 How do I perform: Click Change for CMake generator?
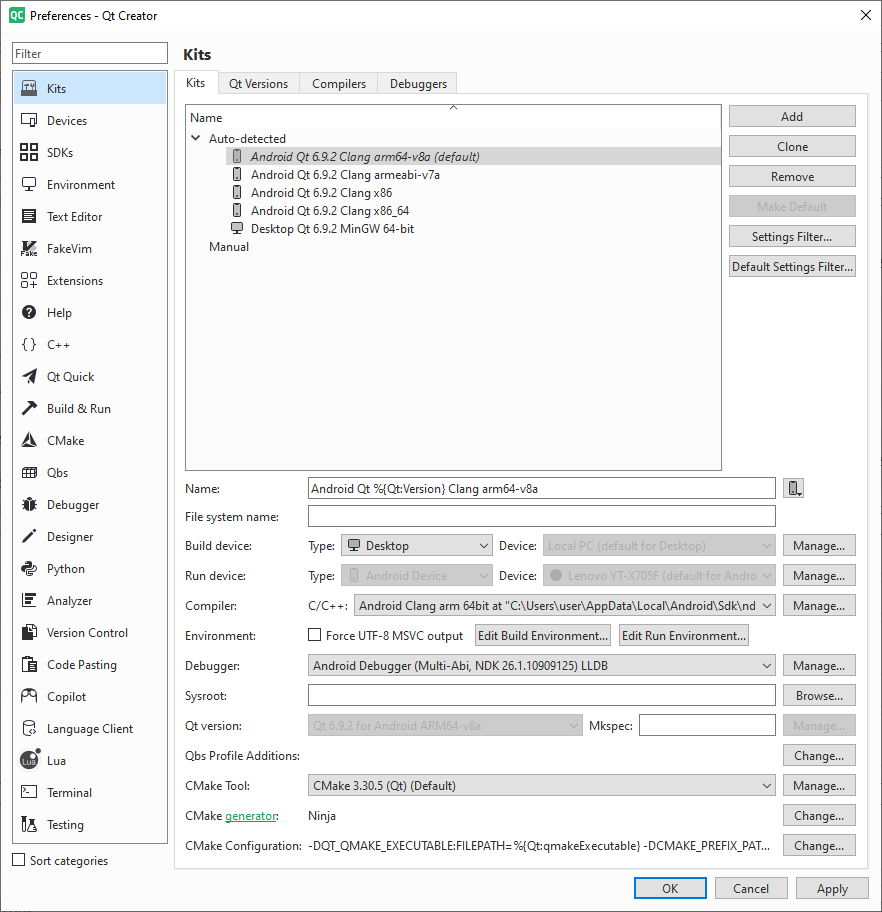[x=819, y=816]
